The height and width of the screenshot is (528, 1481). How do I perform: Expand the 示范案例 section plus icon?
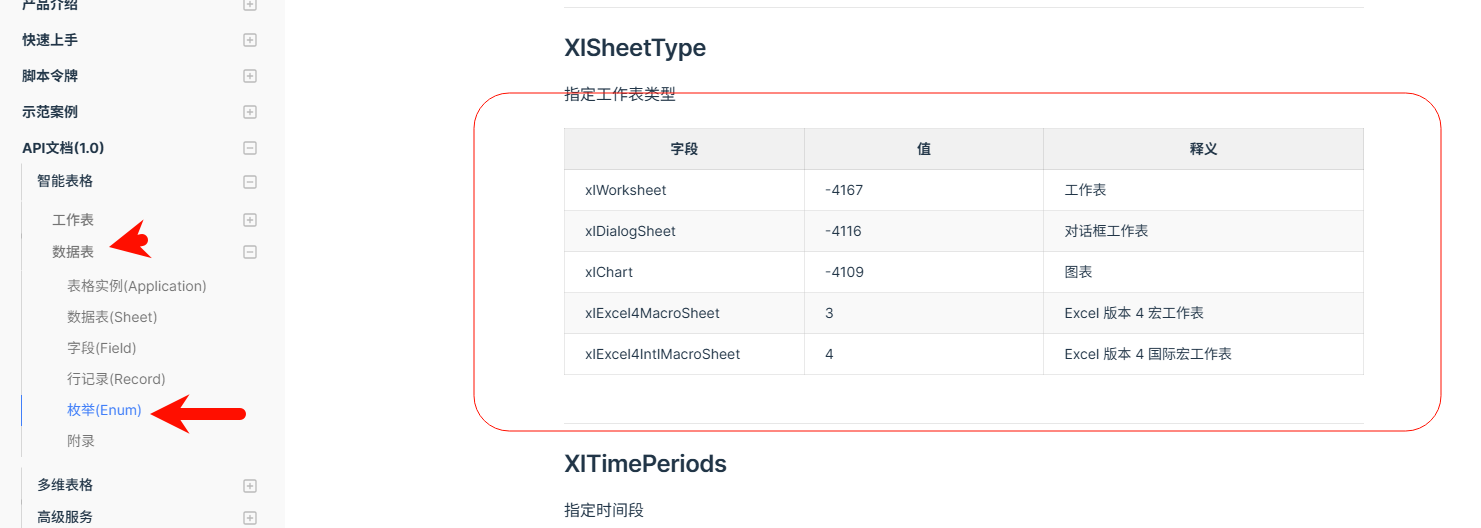tap(250, 112)
